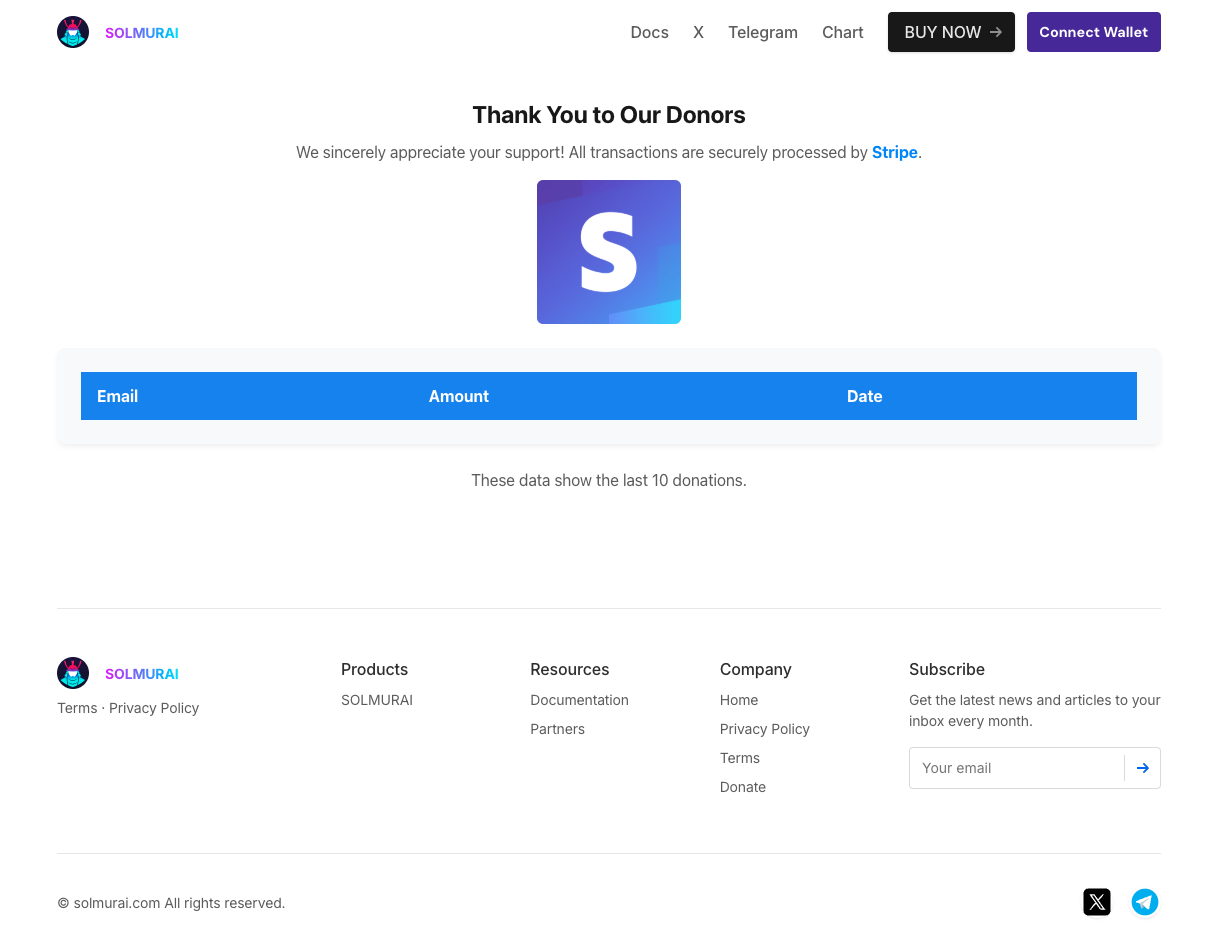View Chart from the top navigation
This screenshot has height=950, width=1221.
pos(842,32)
